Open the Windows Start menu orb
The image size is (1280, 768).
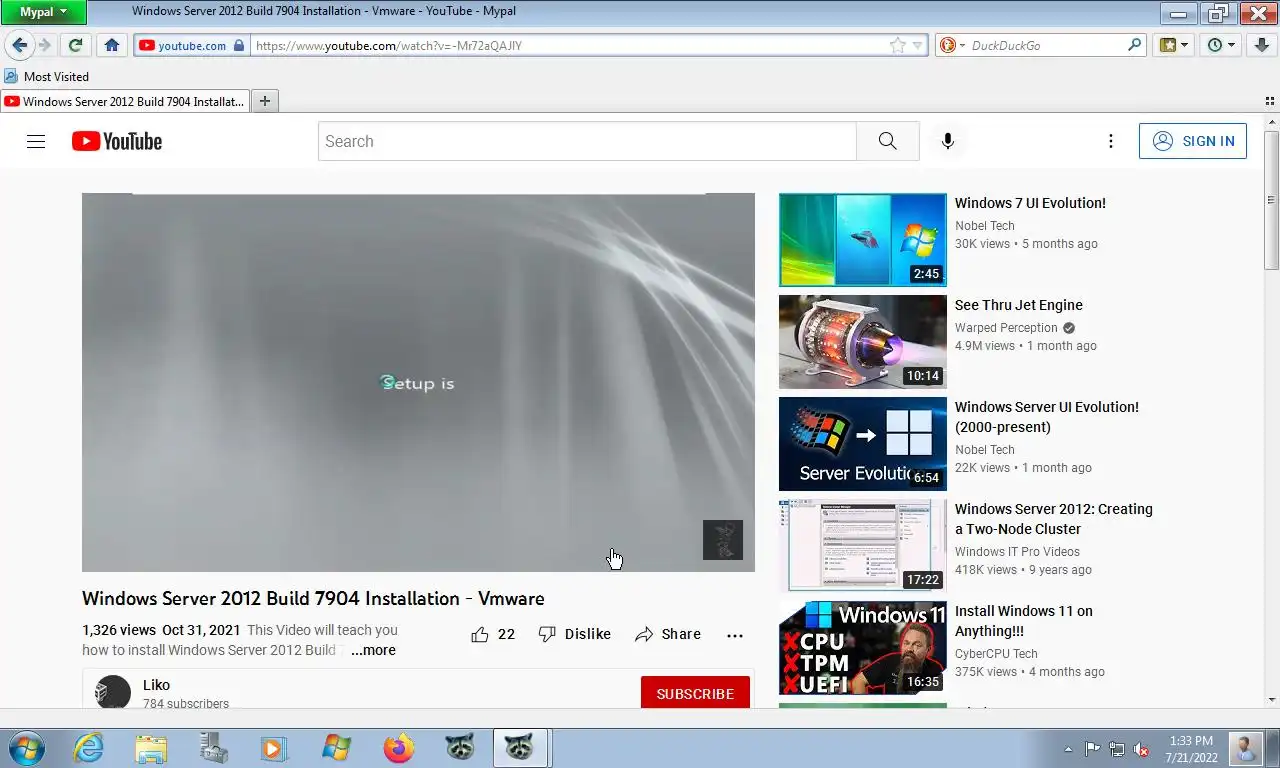(25, 748)
